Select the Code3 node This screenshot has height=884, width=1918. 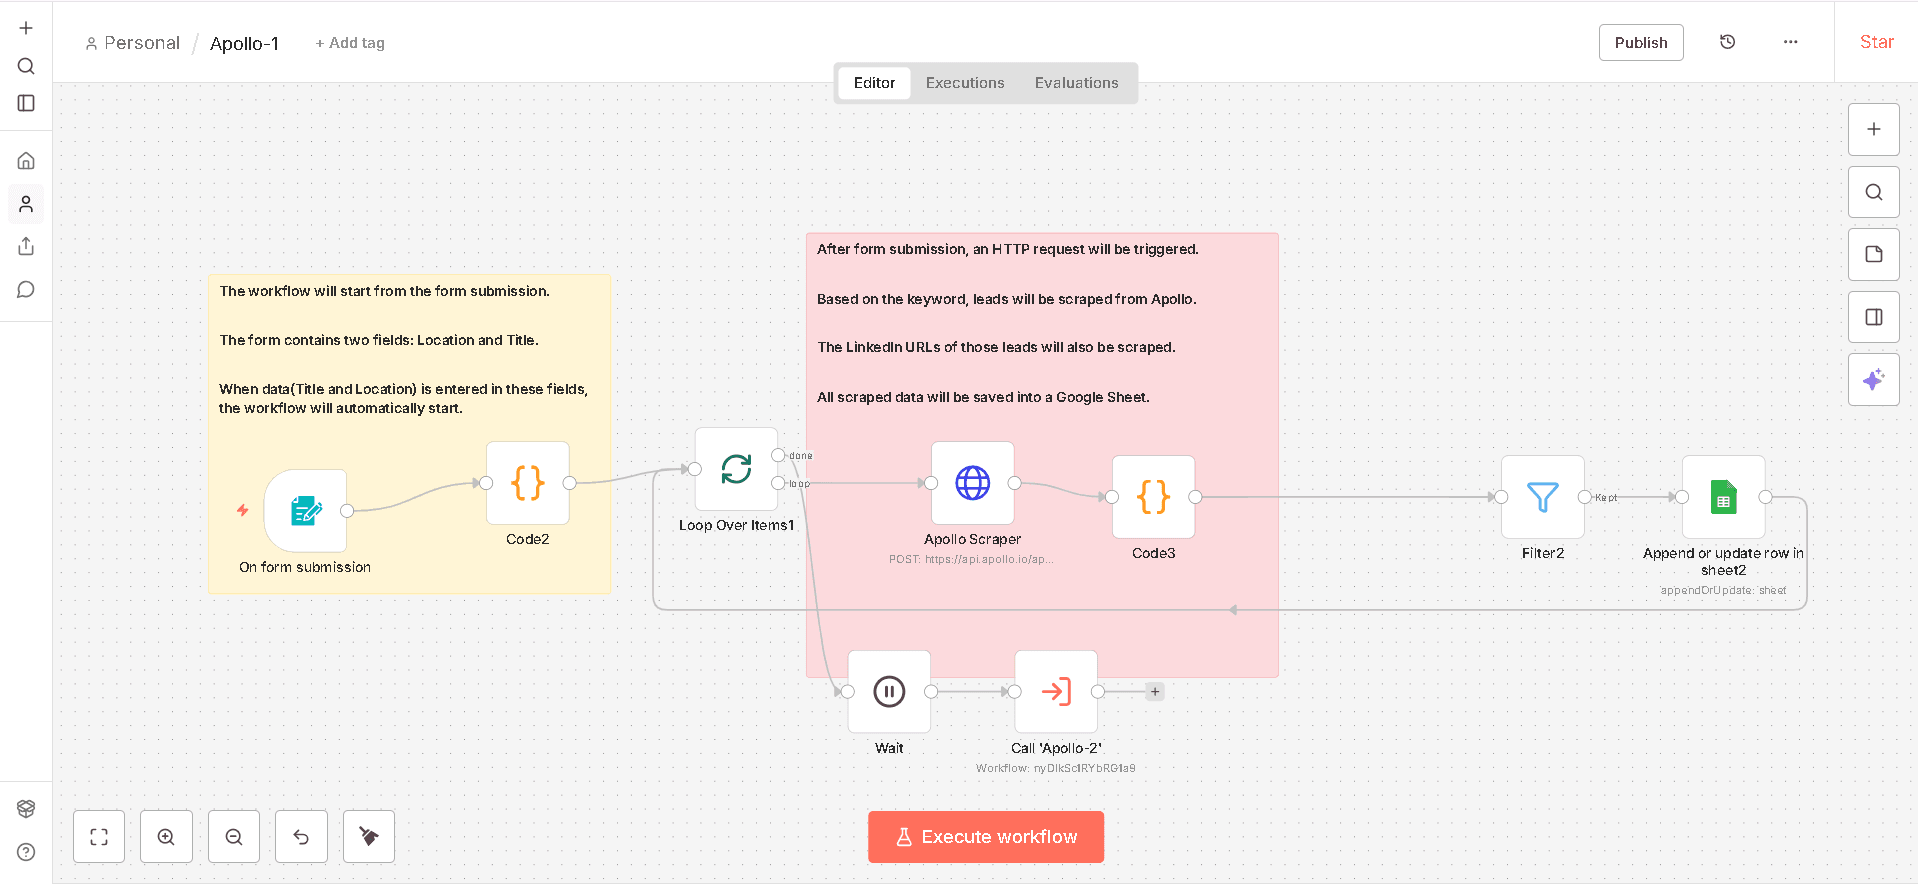[1154, 497]
